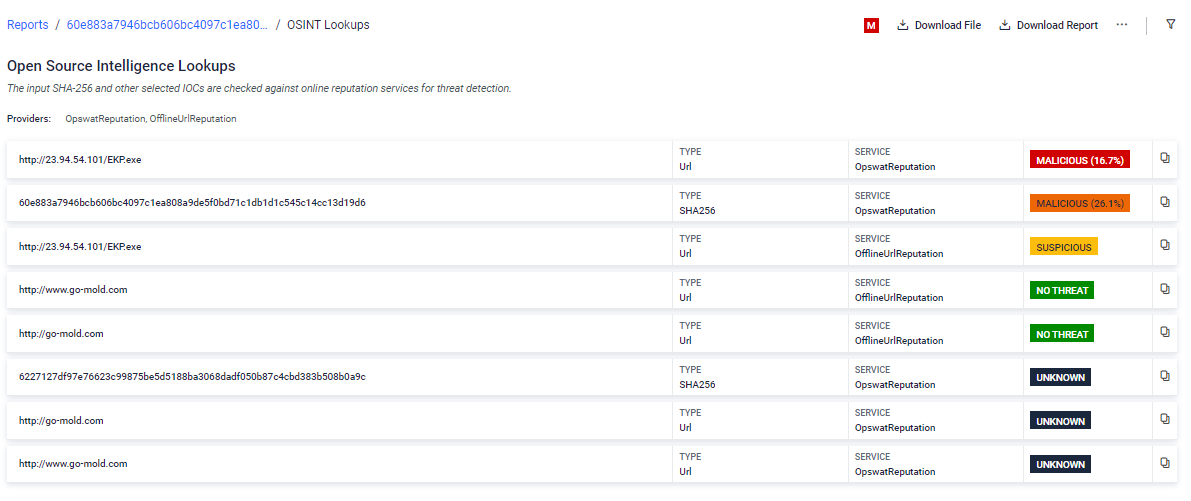Image resolution: width=1191 pixels, height=501 pixels.
Task: Copy the 6227127df97e... hash row
Action: point(1165,376)
